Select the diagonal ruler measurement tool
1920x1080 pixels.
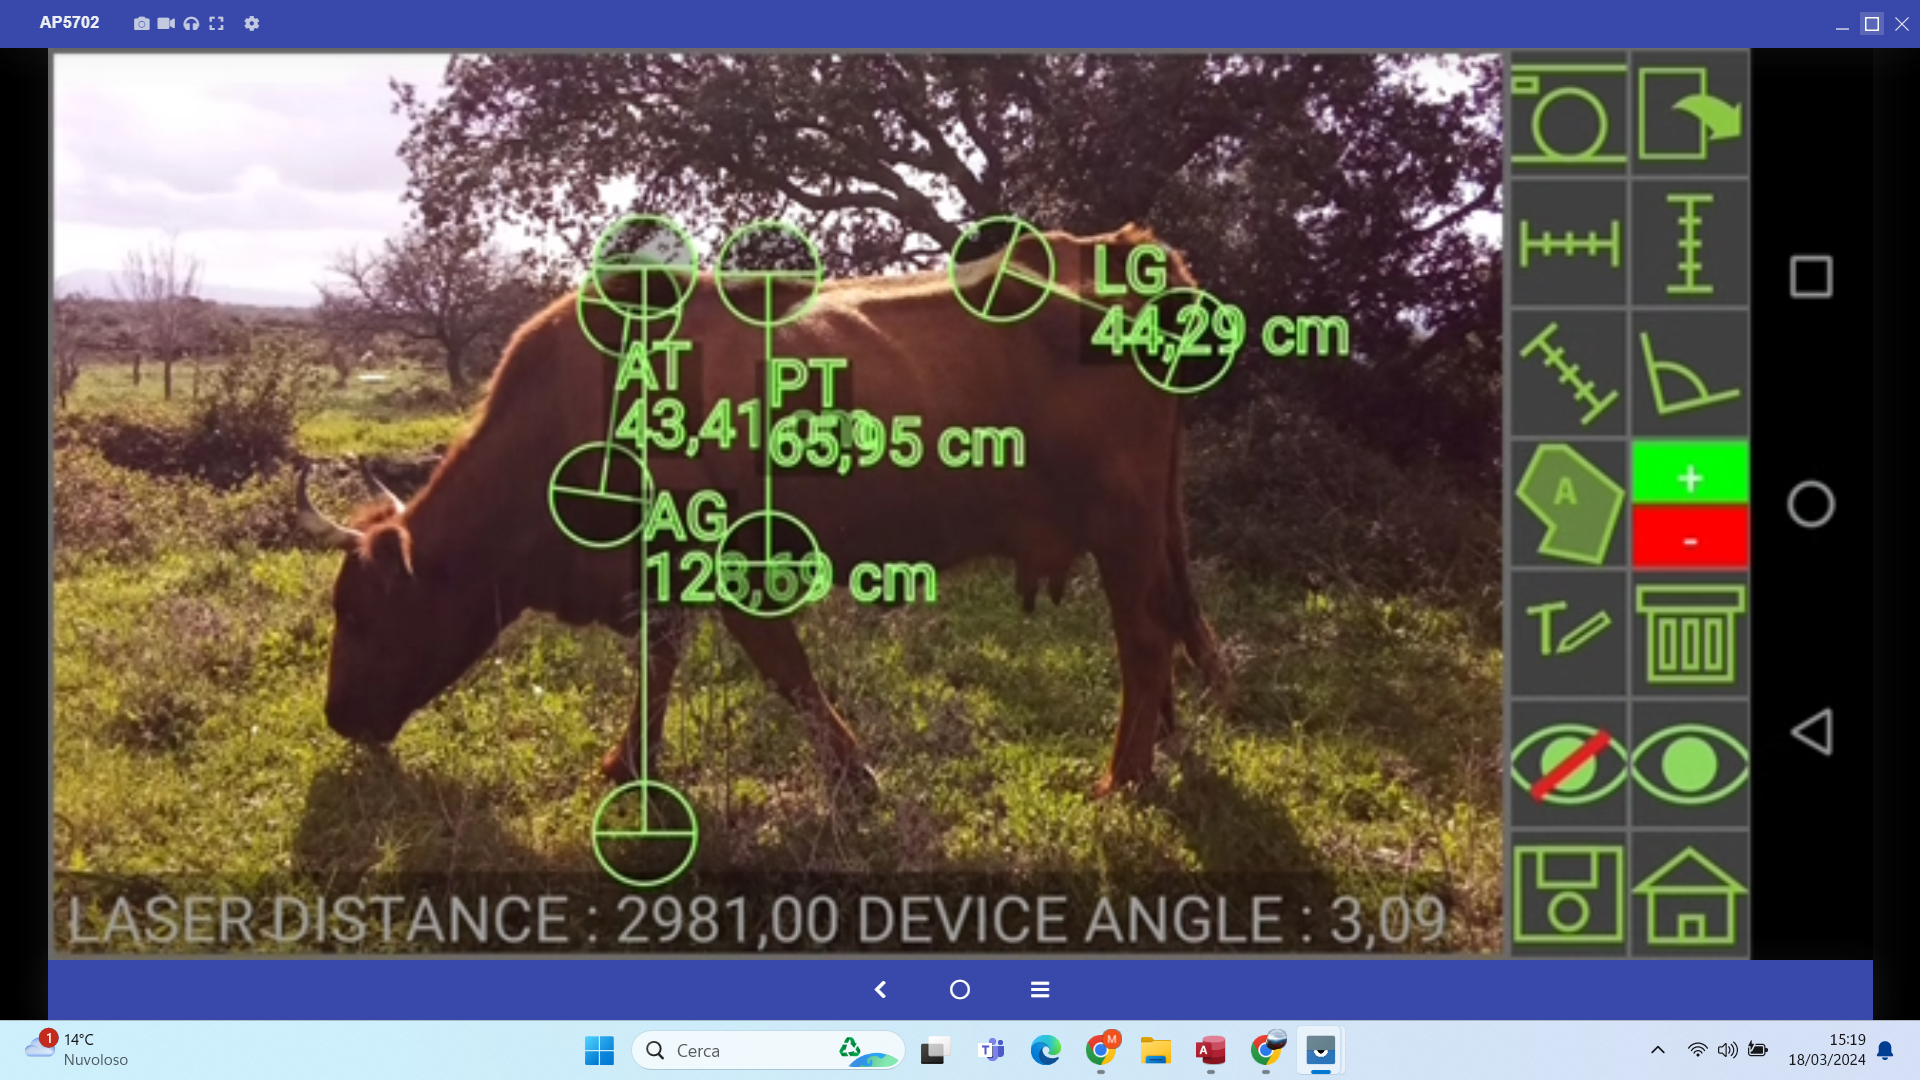[x=1568, y=373]
